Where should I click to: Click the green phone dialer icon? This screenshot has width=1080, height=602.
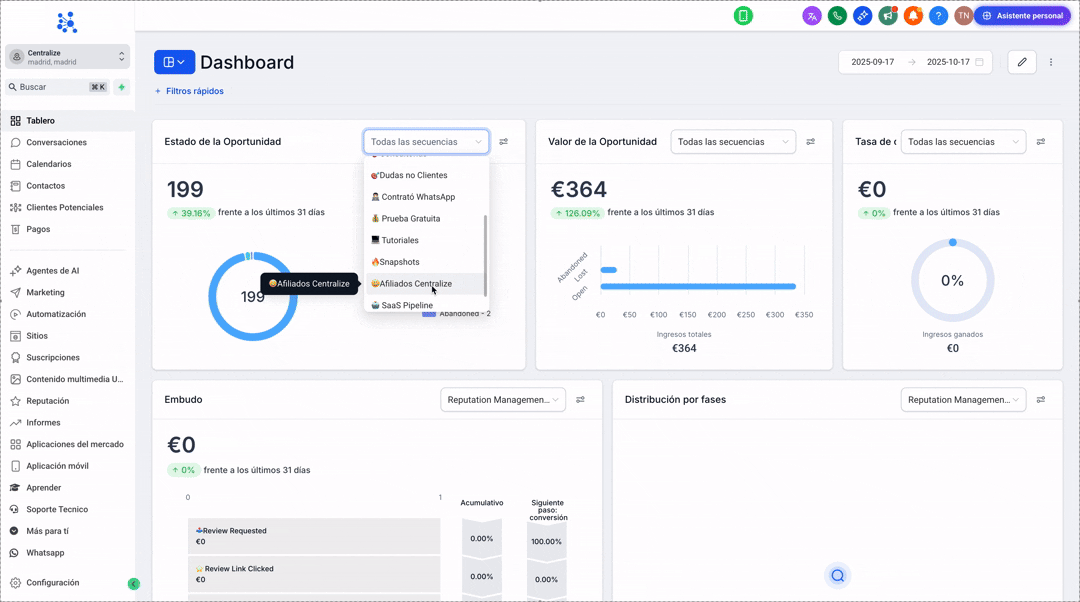837,16
